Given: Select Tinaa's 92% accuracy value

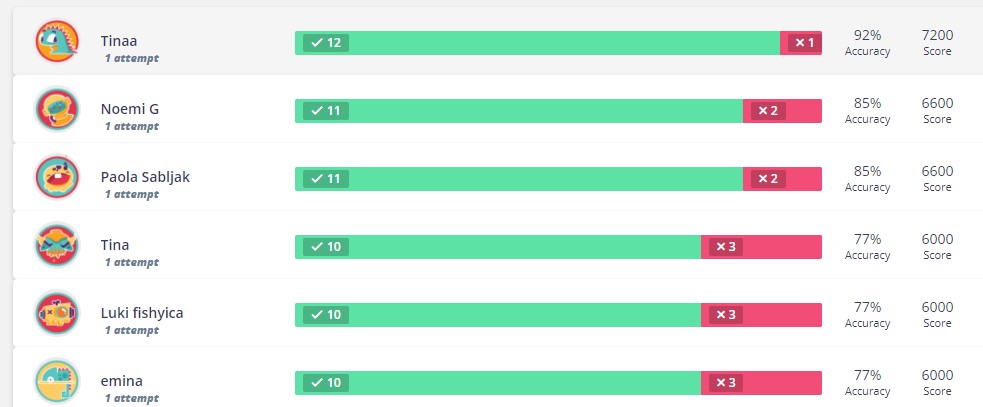Looking at the screenshot, I should pyautogui.click(x=867, y=35).
